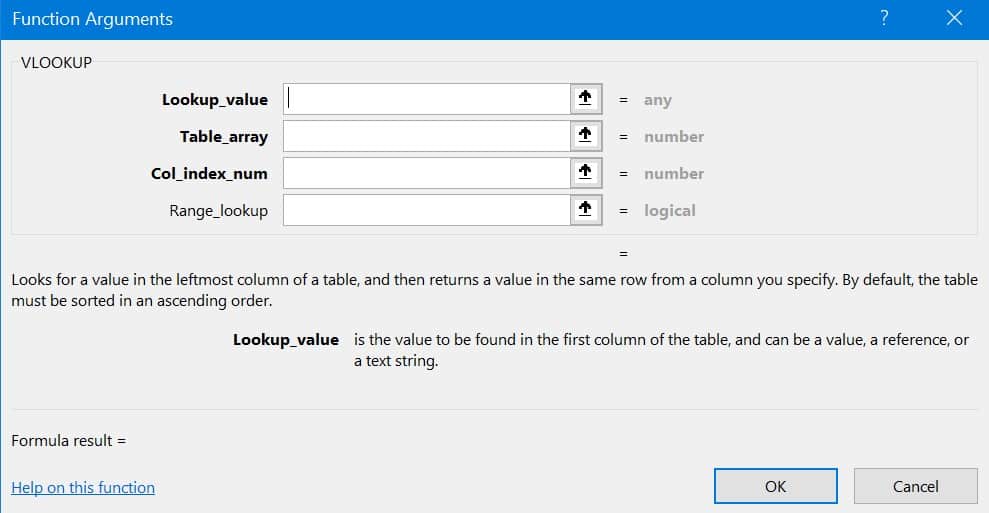Click the VLOOKUP group heading

click(56, 62)
